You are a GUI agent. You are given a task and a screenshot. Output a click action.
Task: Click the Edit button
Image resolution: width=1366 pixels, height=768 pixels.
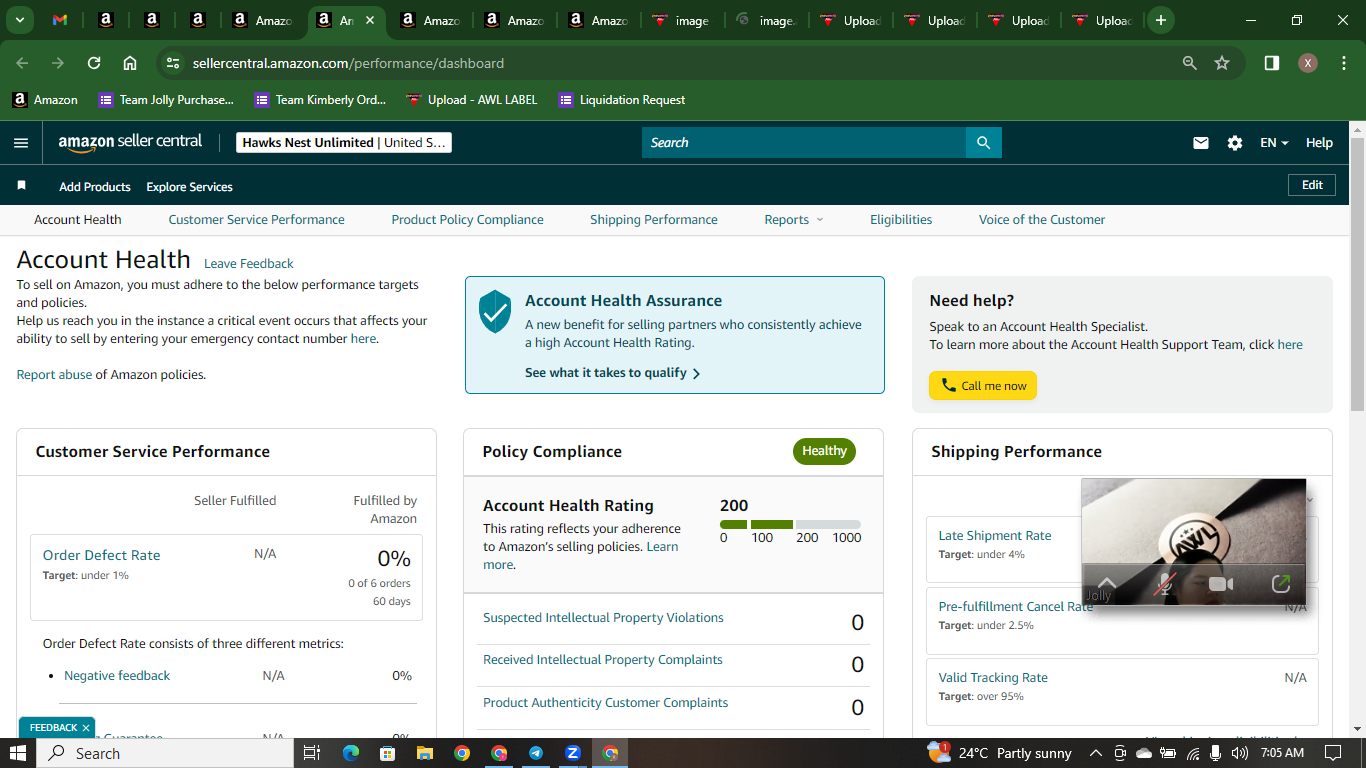tap(1312, 185)
